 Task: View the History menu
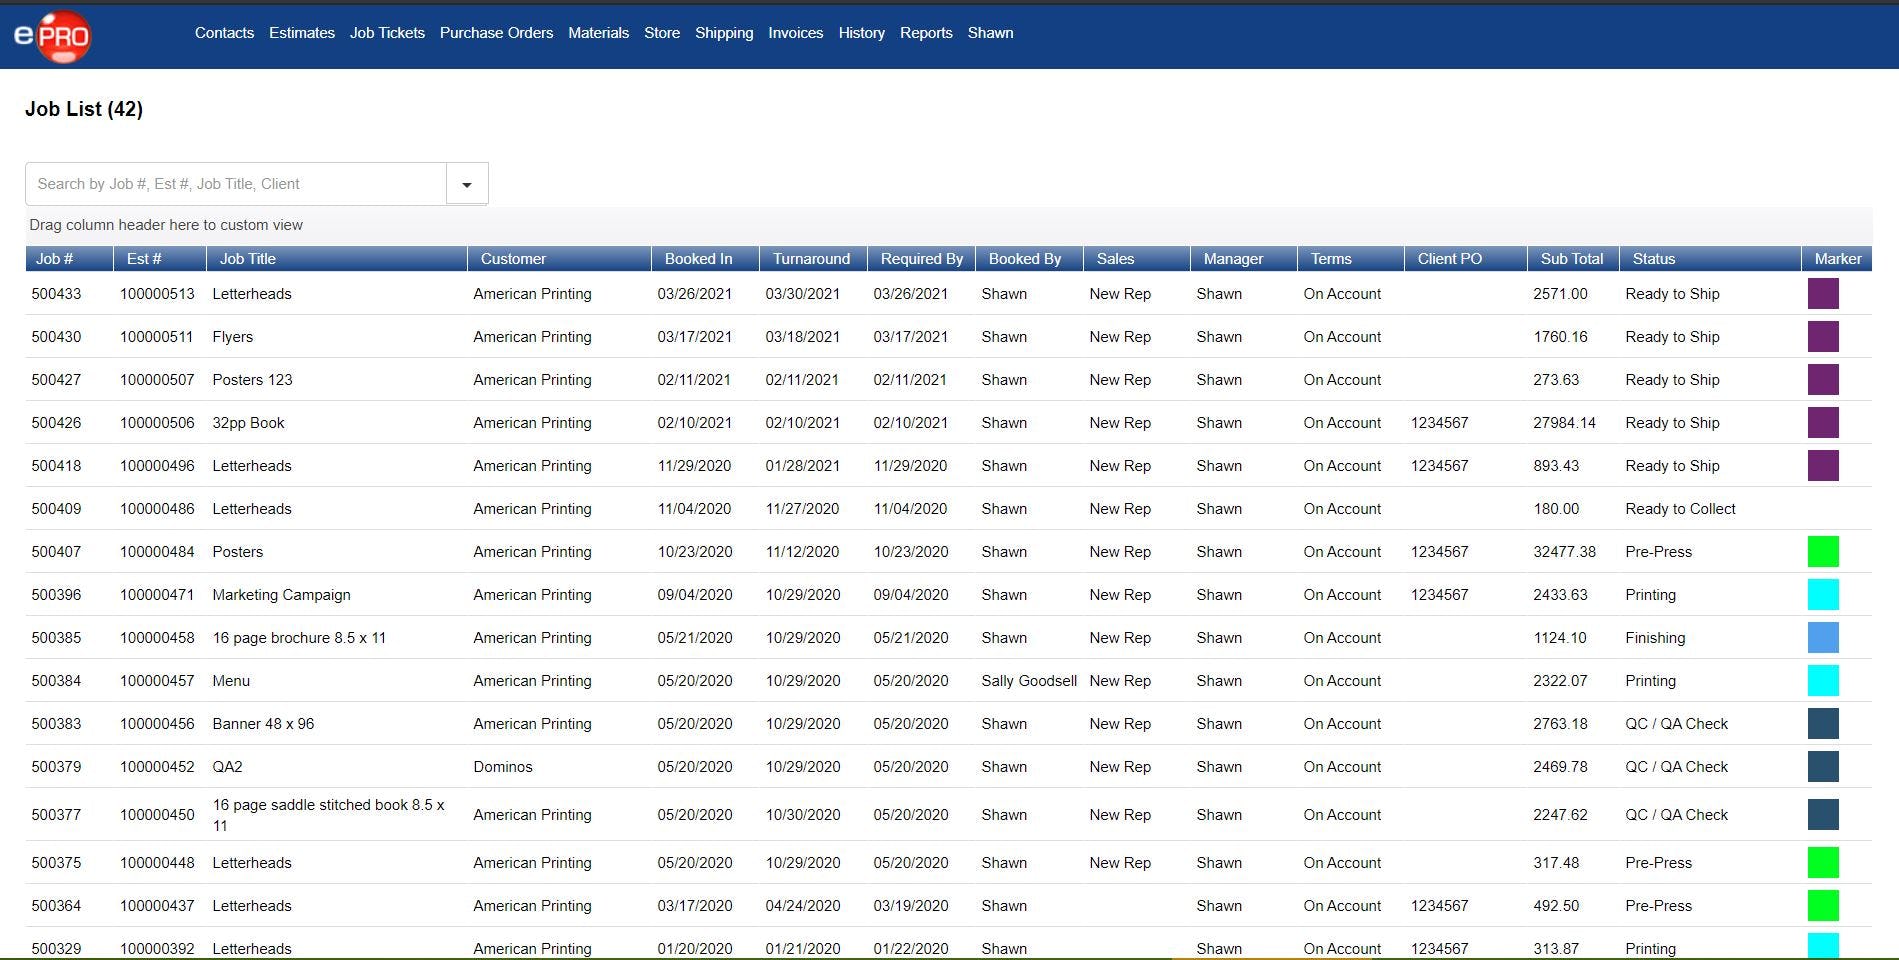coord(861,33)
